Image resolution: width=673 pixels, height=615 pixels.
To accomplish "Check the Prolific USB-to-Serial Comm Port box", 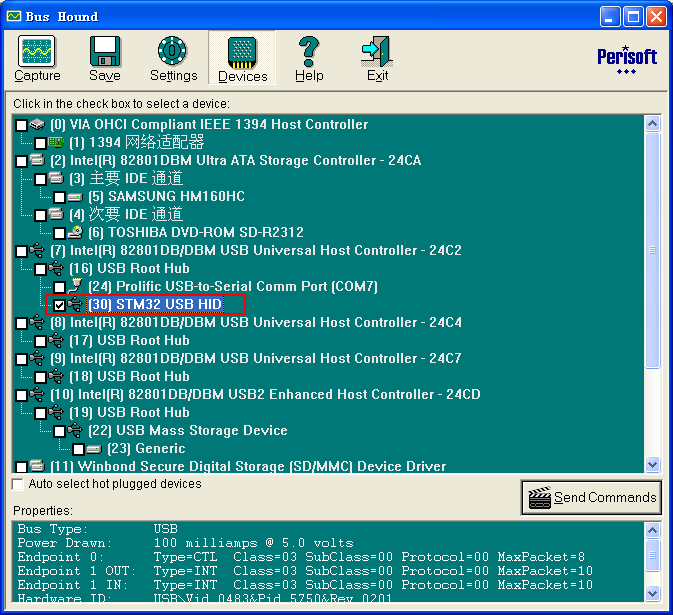I will coord(59,287).
